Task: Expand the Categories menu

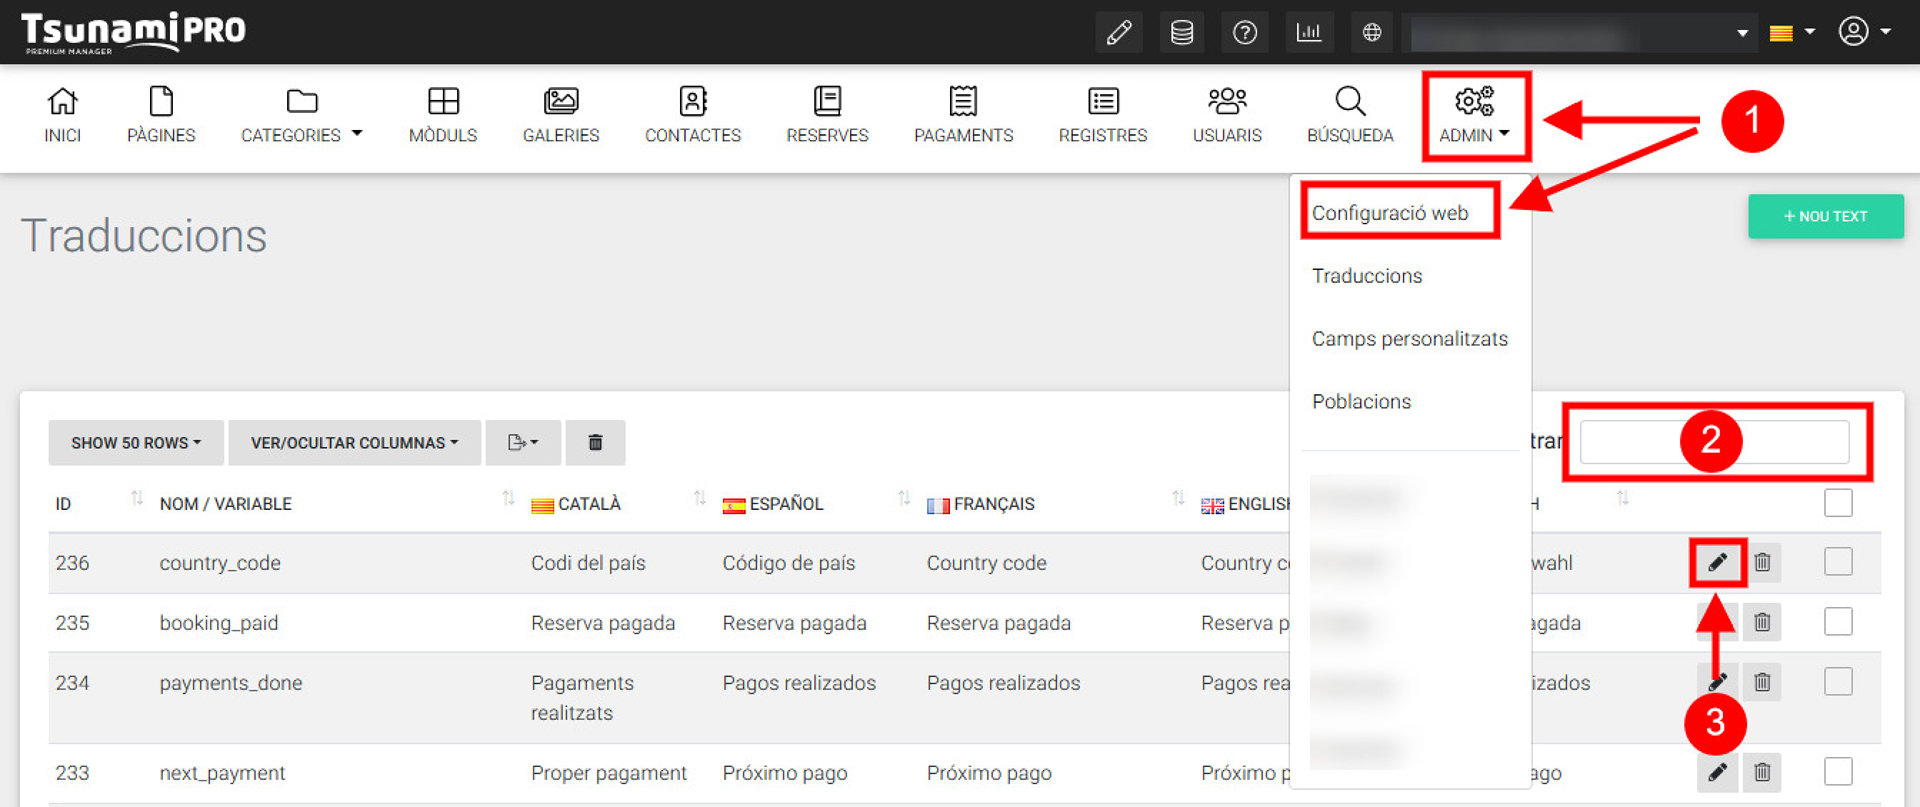Action: click(301, 115)
